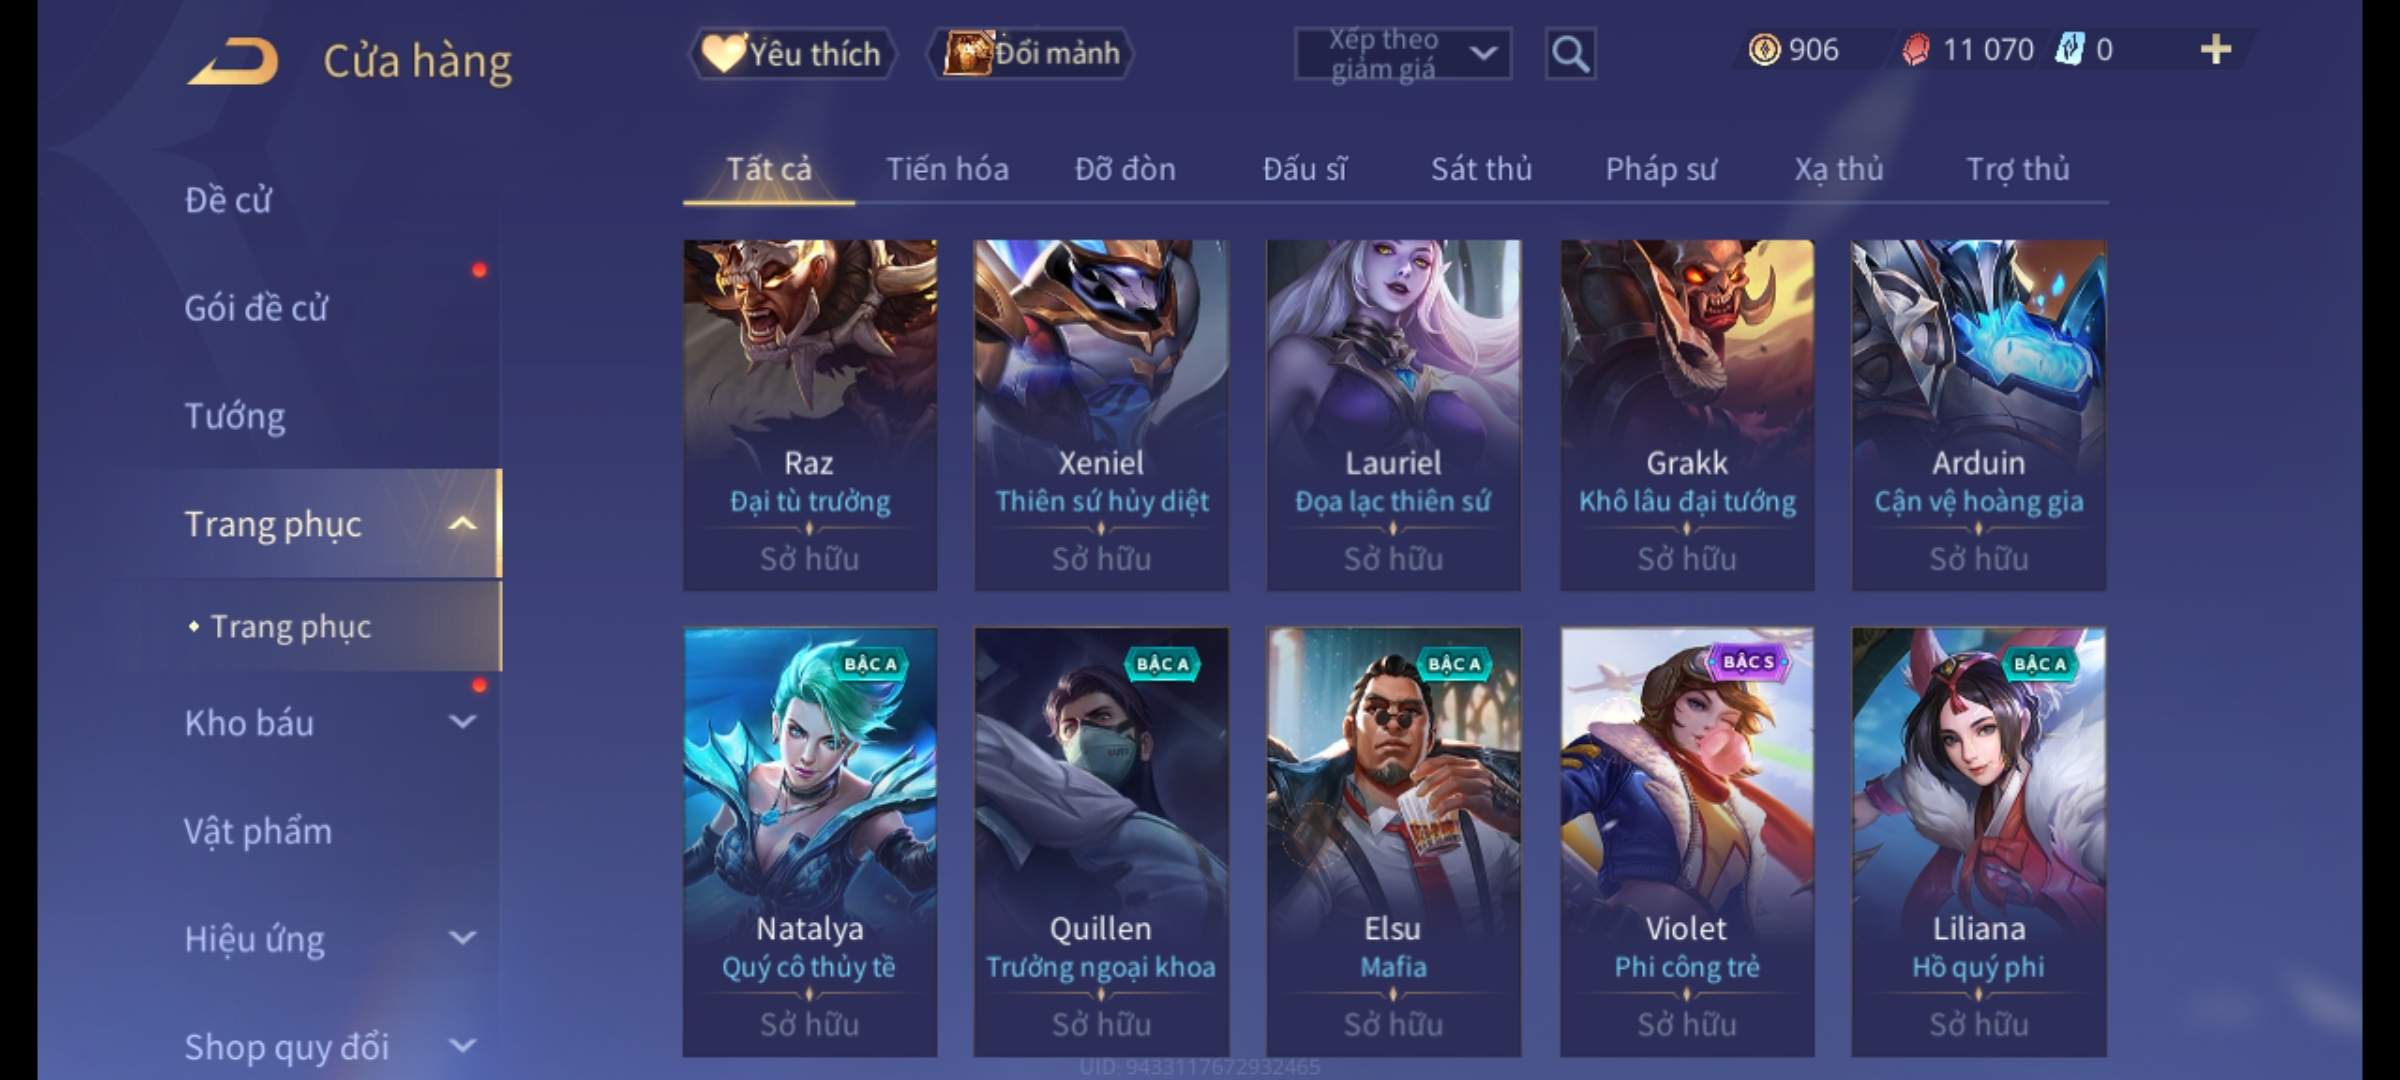Screen dimensions: 2400x1080
Task: Open Gói đề cử in sidebar
Action: 256,308
